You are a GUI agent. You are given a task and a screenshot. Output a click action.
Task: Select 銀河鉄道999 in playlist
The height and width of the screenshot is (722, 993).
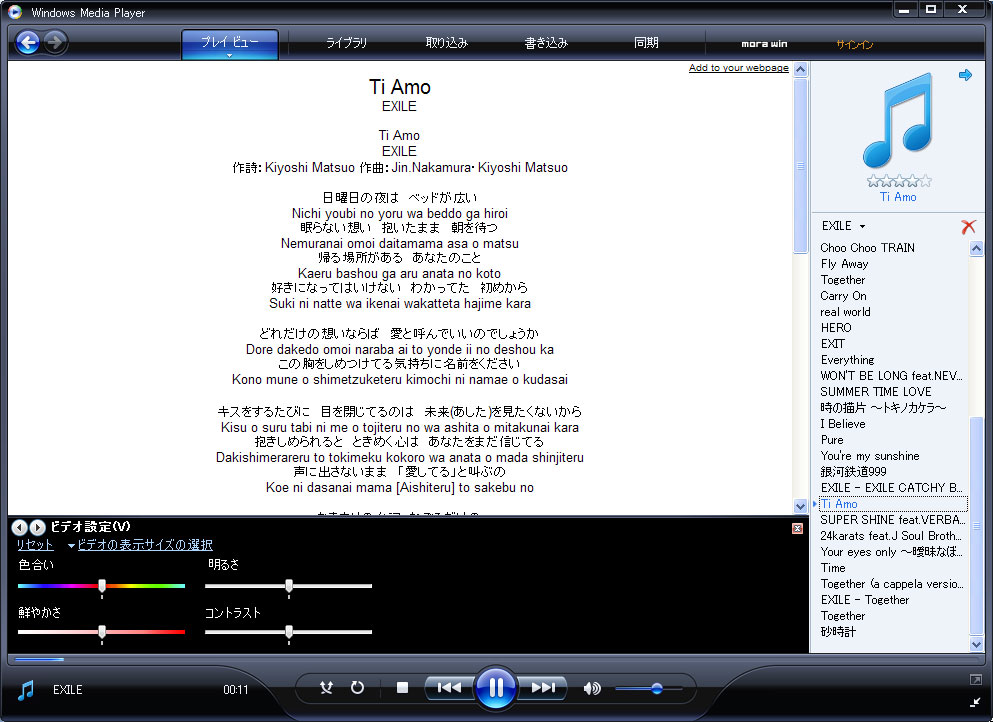click(853, 472)
